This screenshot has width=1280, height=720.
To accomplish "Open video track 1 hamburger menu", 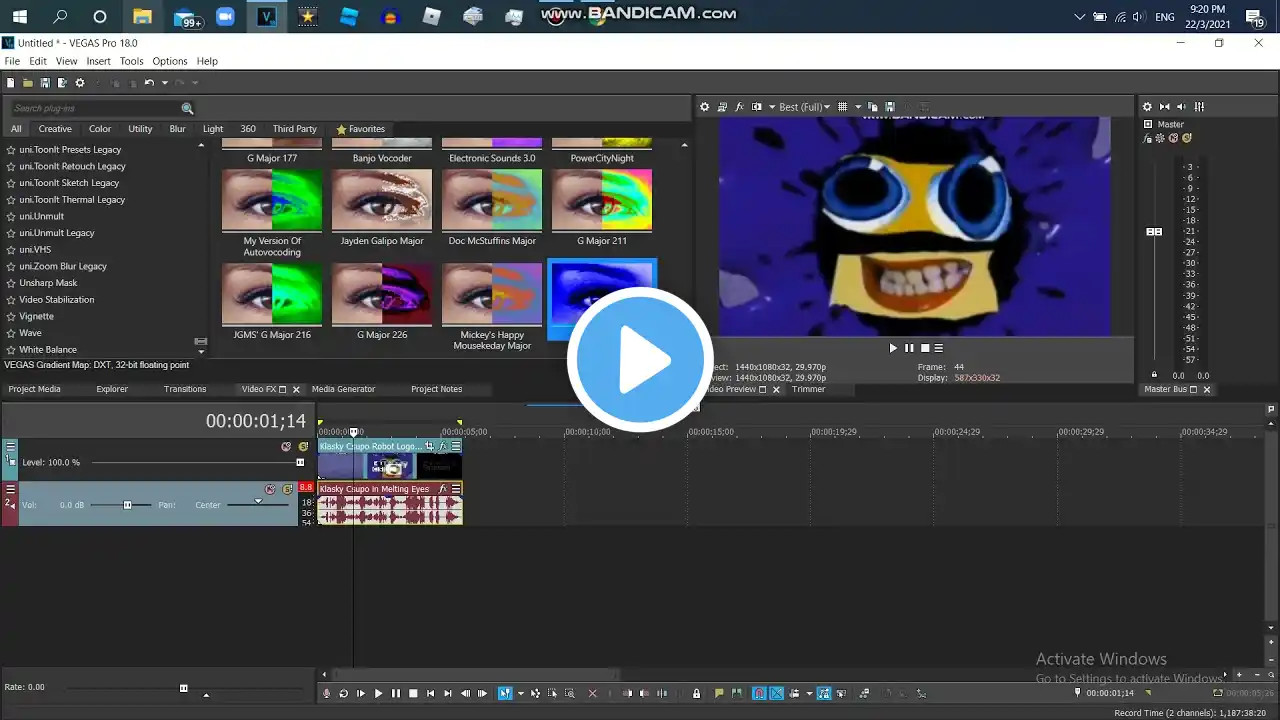I will 11,446.
